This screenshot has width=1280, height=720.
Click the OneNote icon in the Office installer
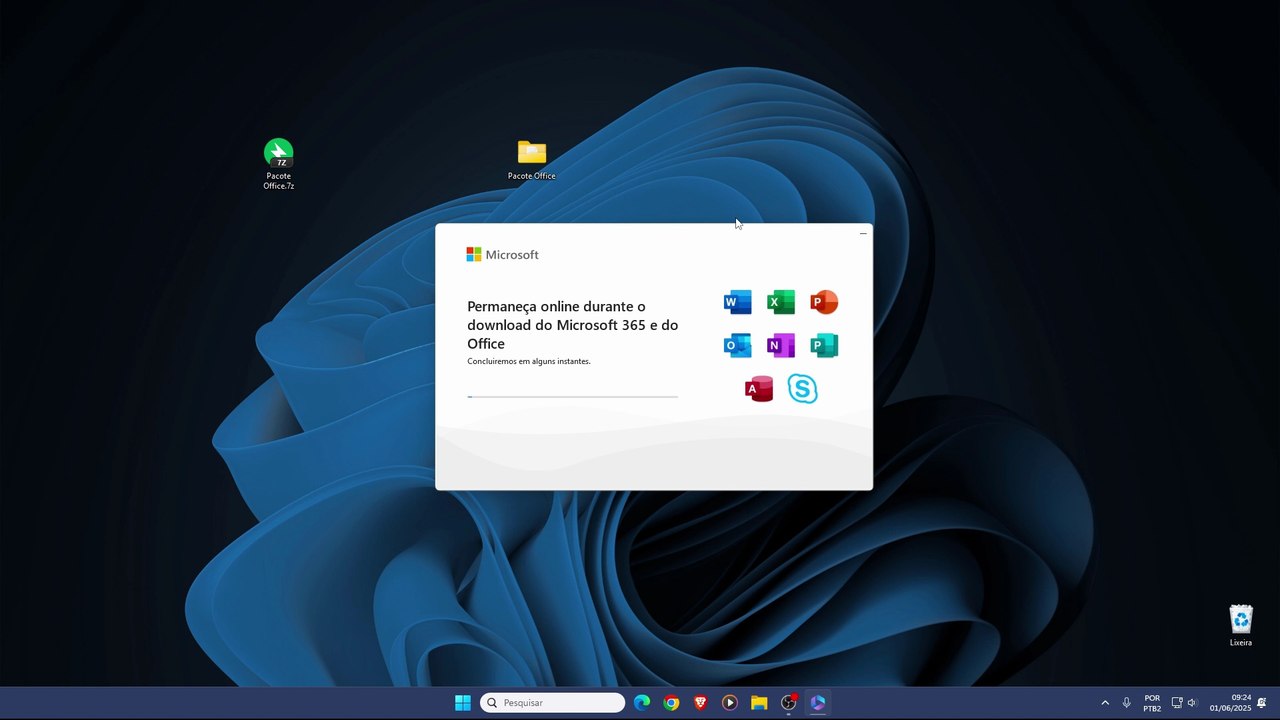click(780, 346)
